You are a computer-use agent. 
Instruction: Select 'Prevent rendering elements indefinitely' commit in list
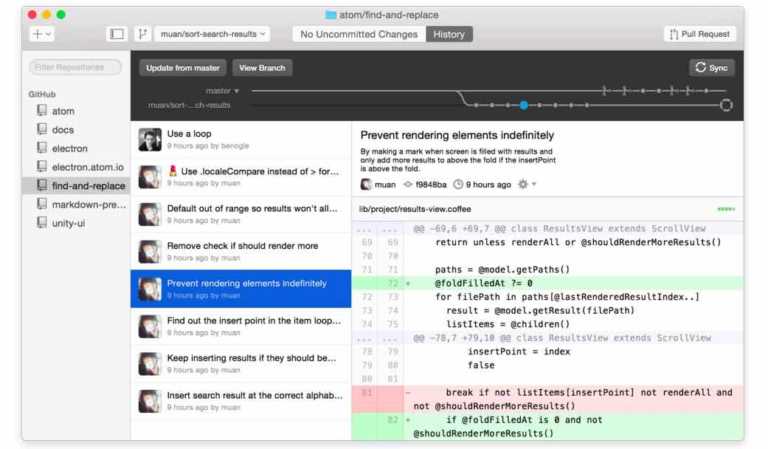(241, 289)
